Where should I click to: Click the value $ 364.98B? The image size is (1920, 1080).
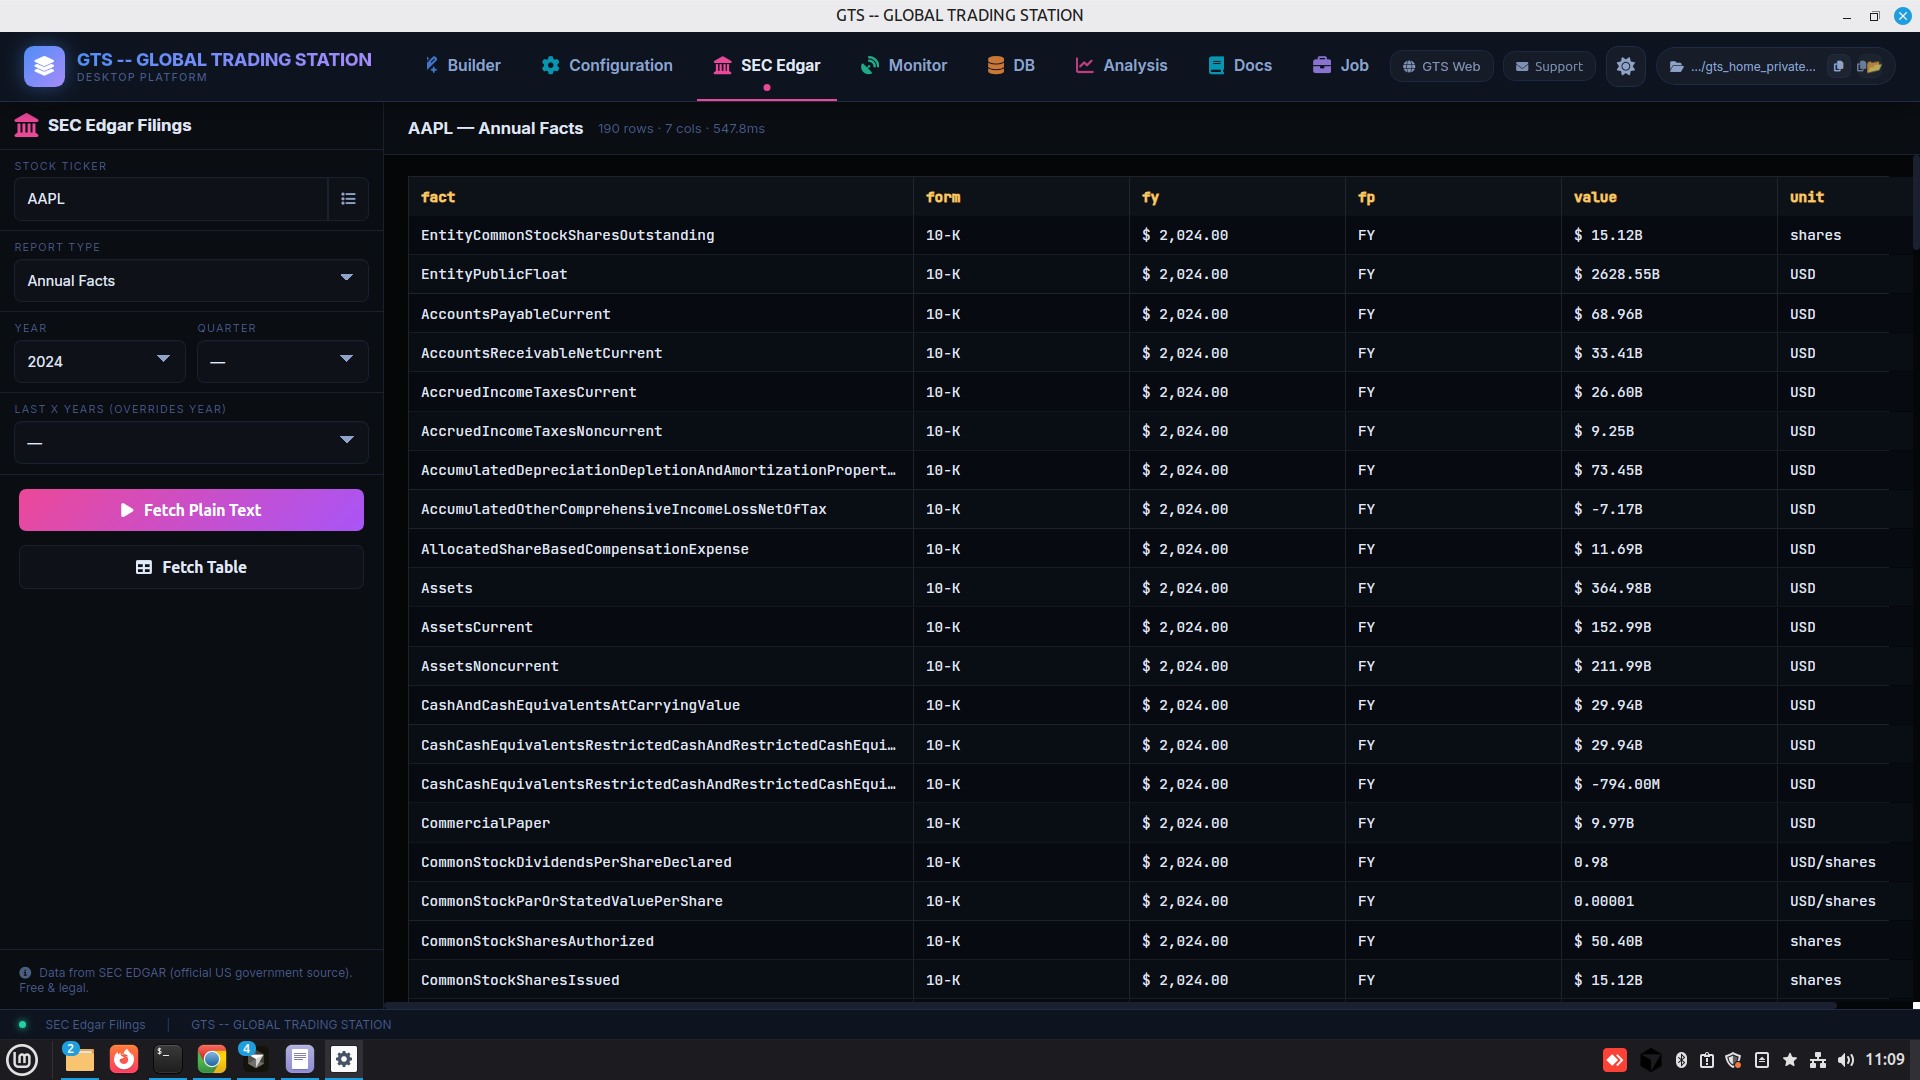point(1612,588)
